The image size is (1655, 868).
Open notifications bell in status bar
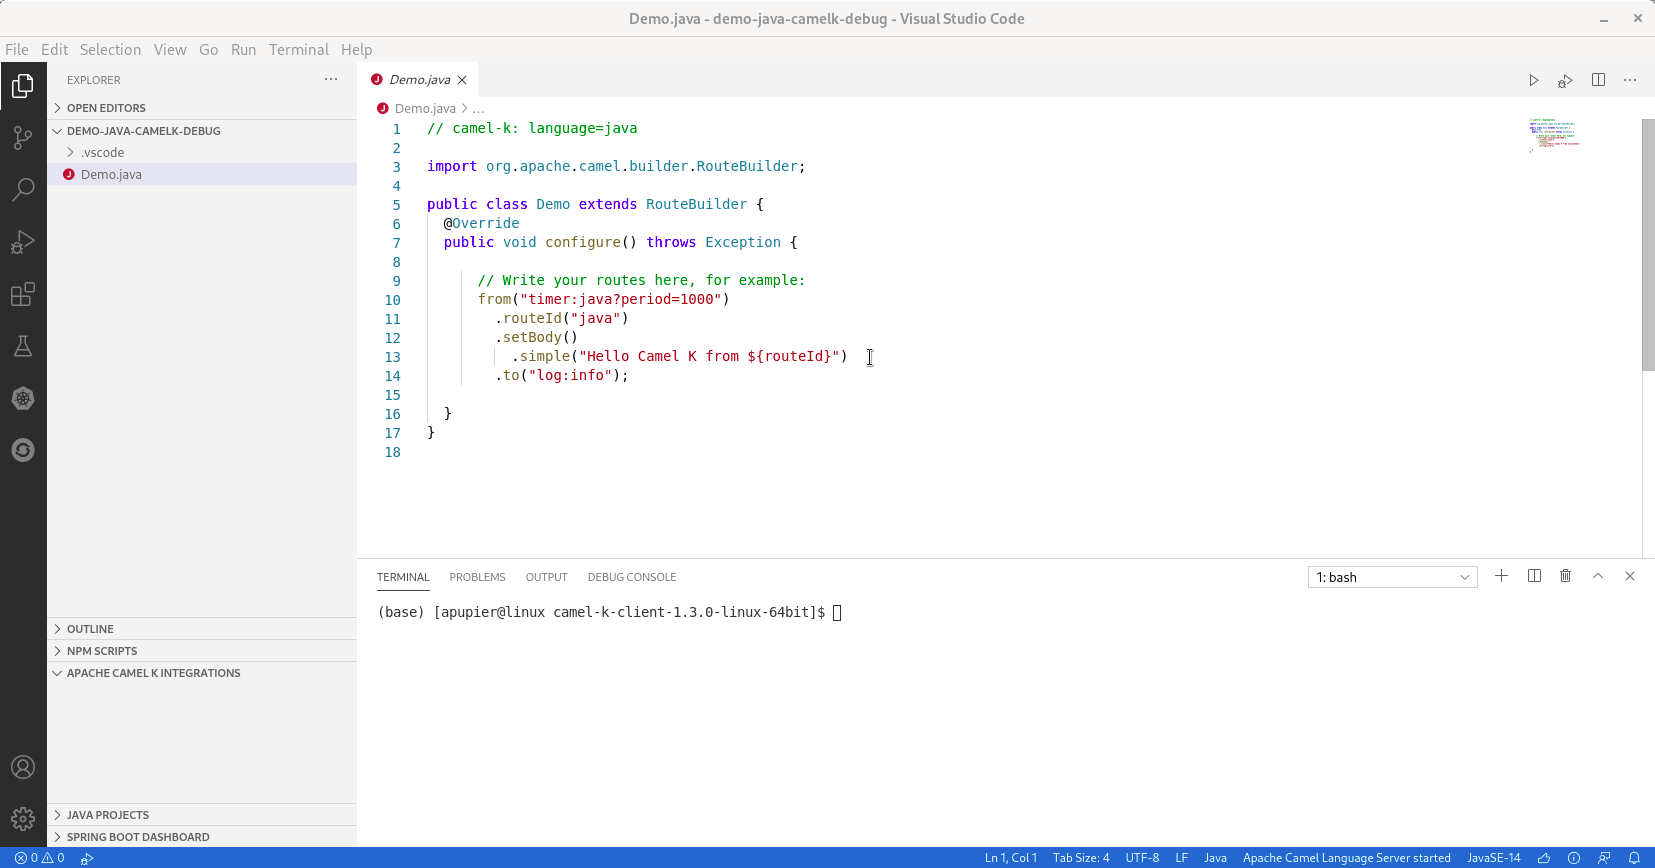pos(1634,858)
